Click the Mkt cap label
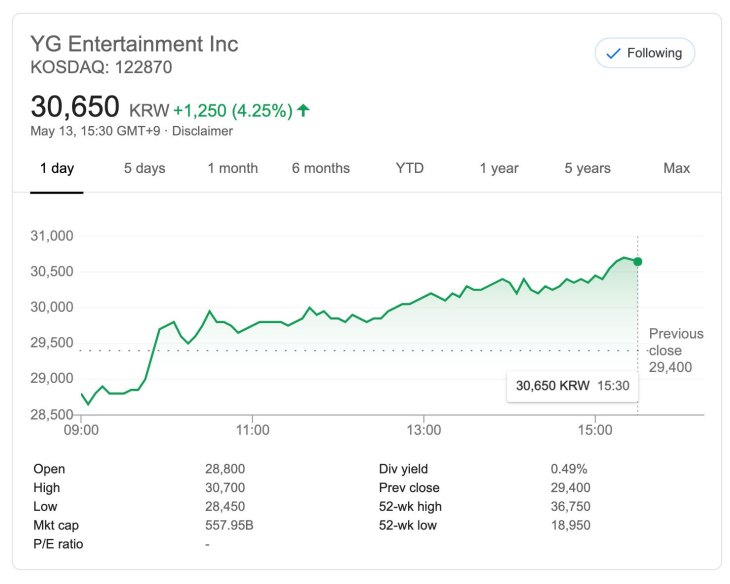Image resolution: width=730 pixels, height=584 pixels. [56, 525]
